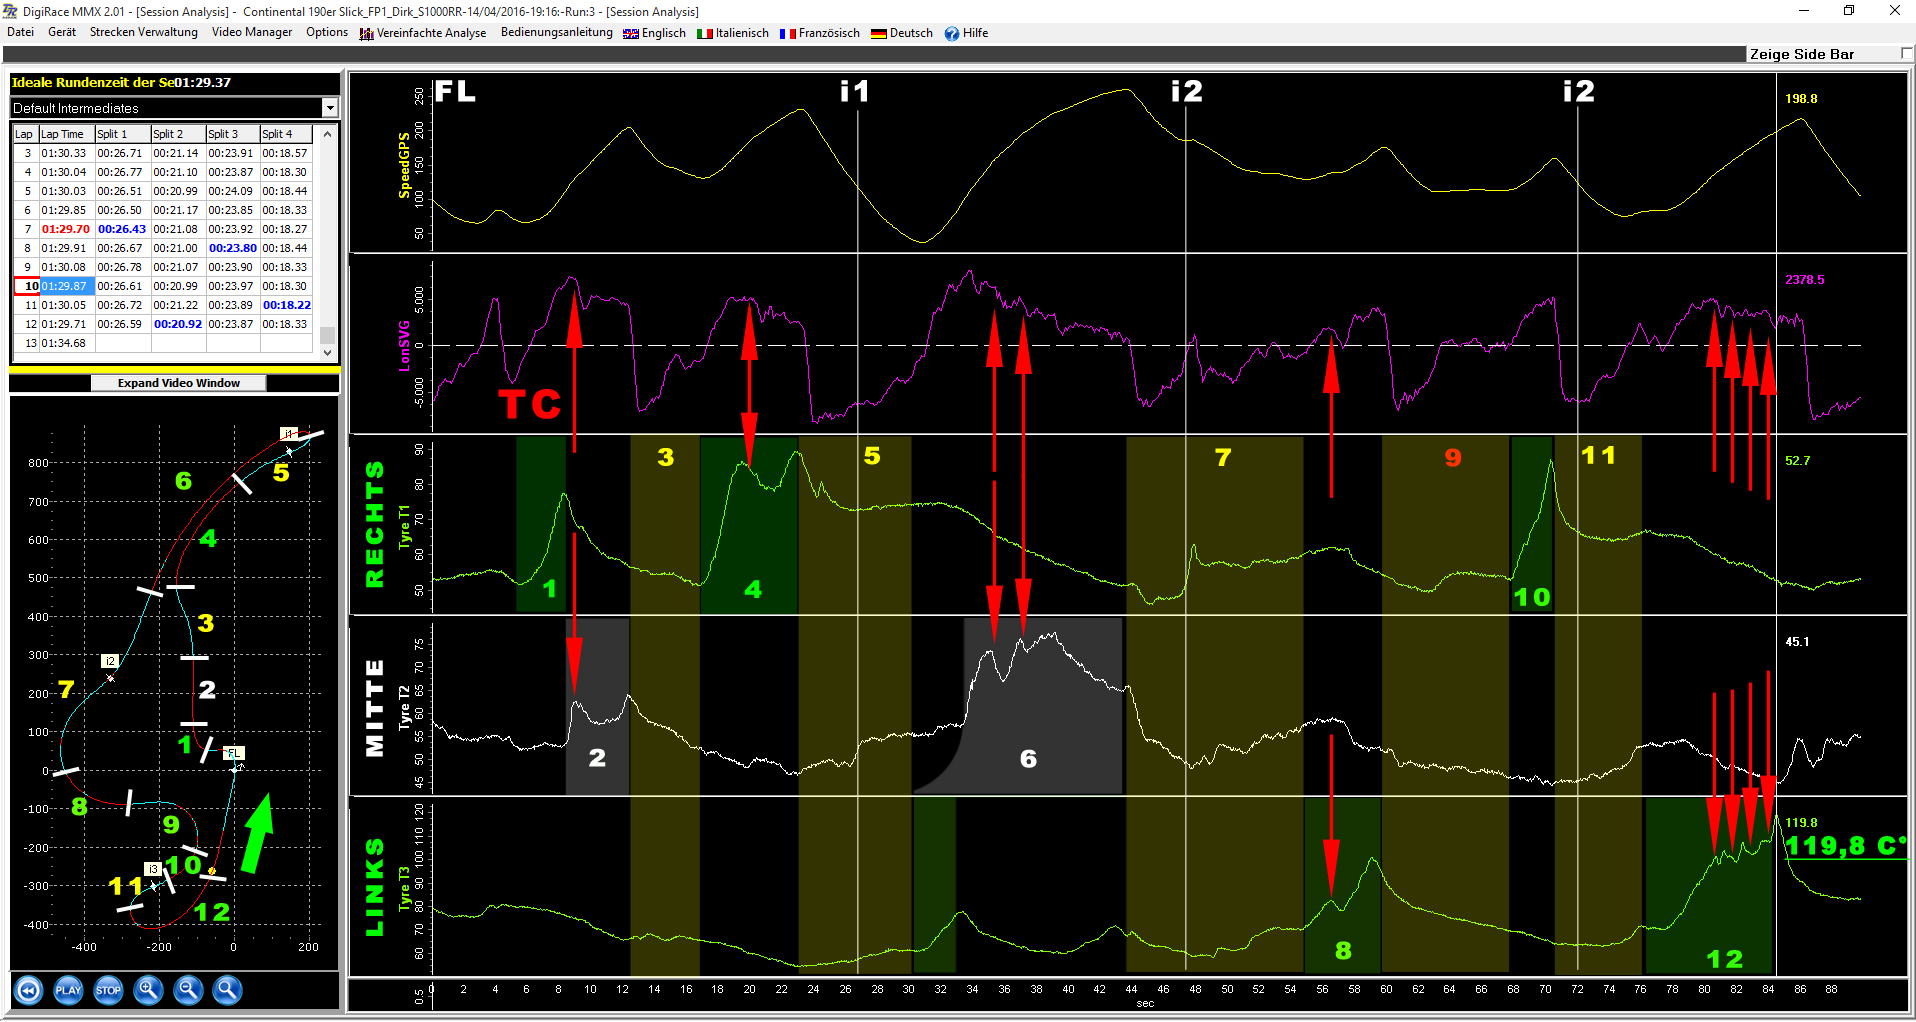The height and width of the screenshot is (1022, 1916).
Task: Reset zoom with the plain magnifier icon
Action: [228, 990]
